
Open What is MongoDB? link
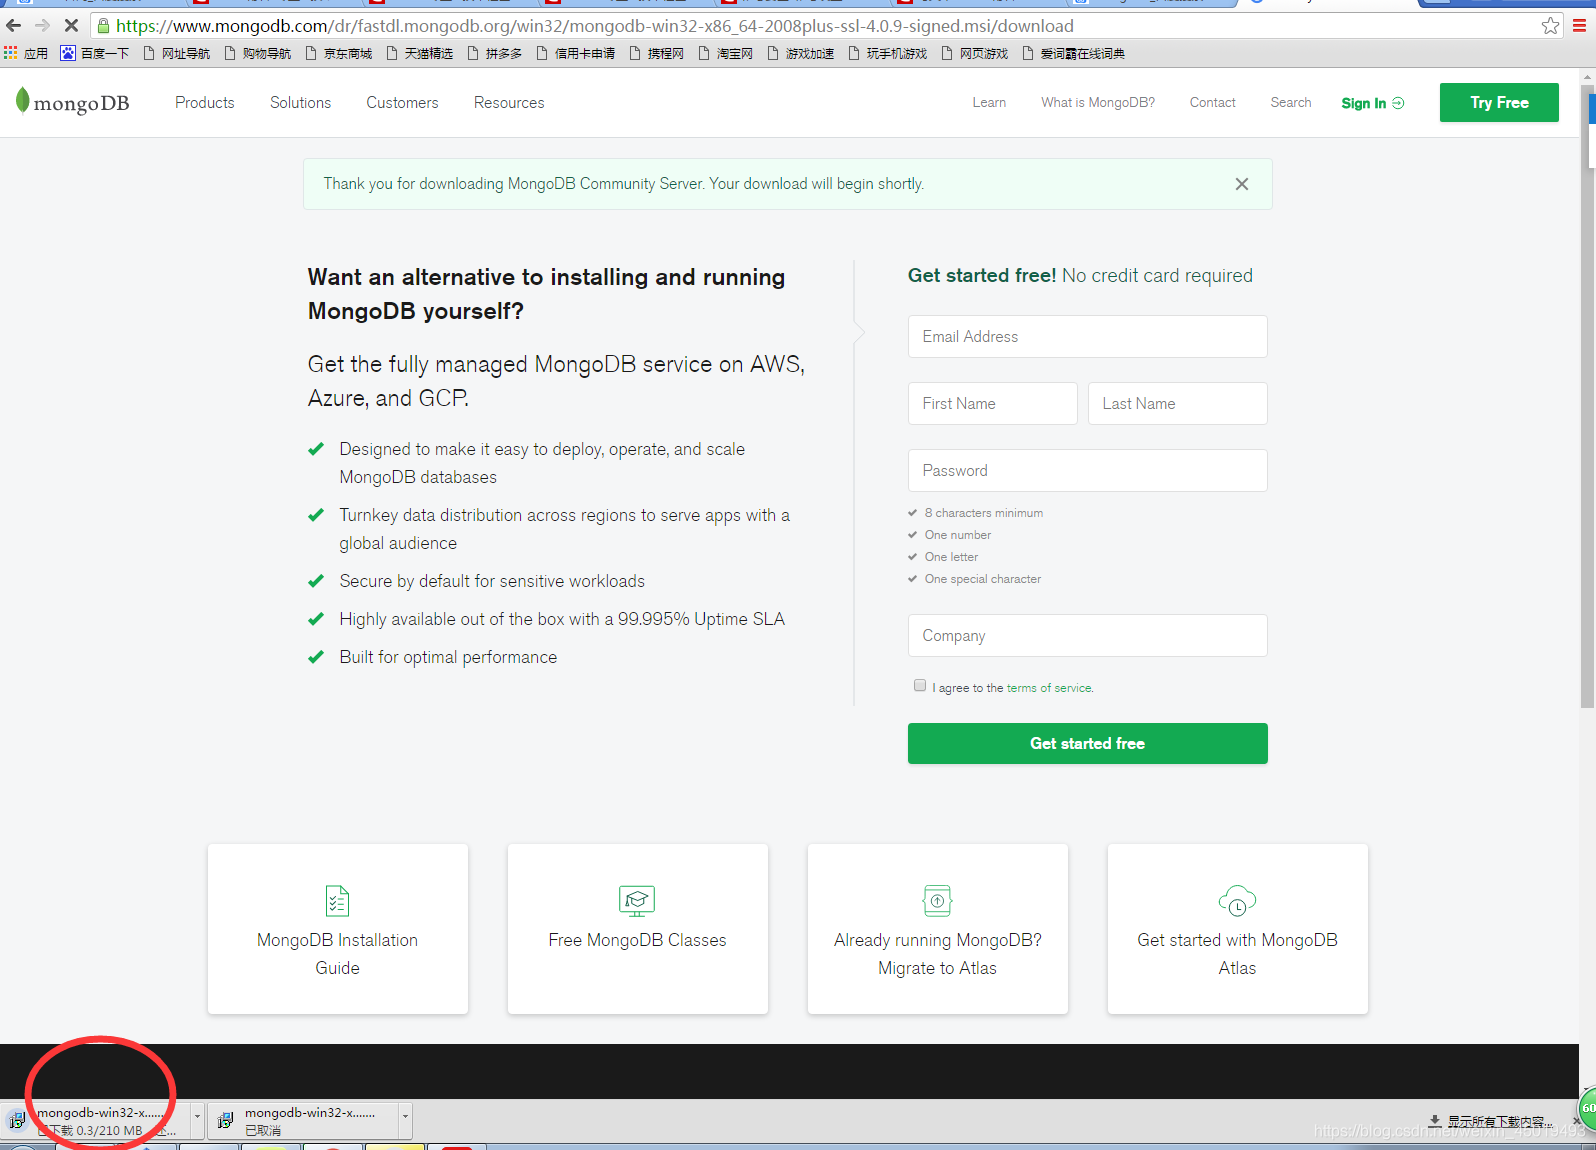tap(1097, 102)
